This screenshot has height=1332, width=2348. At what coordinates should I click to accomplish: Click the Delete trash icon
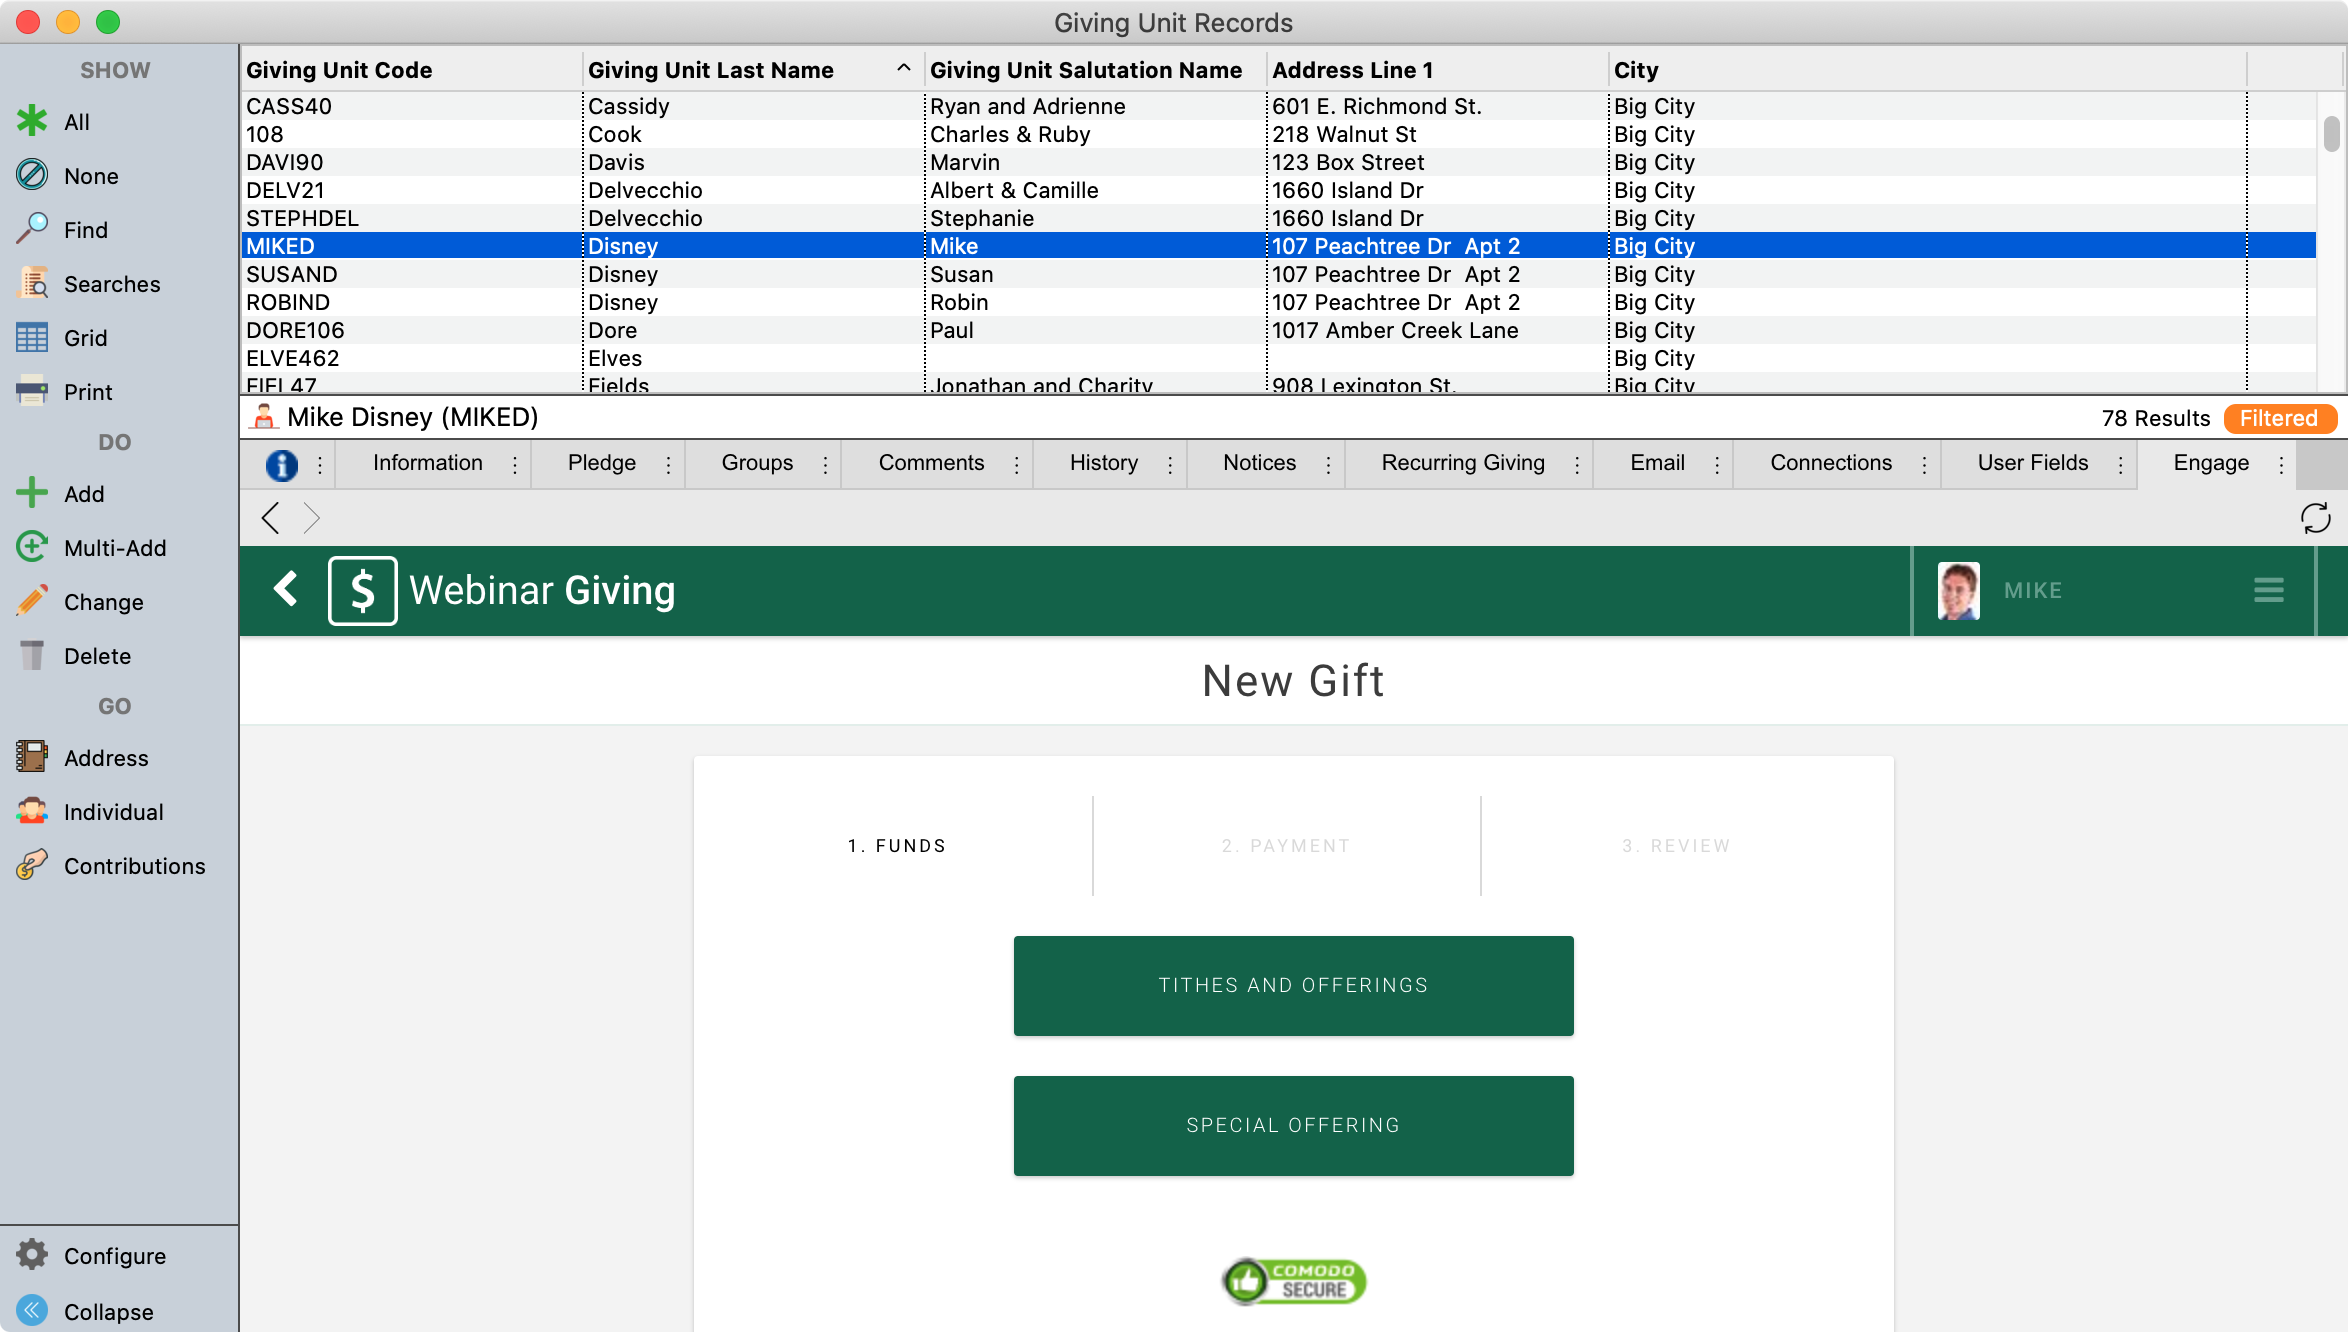tap(32, 655)
